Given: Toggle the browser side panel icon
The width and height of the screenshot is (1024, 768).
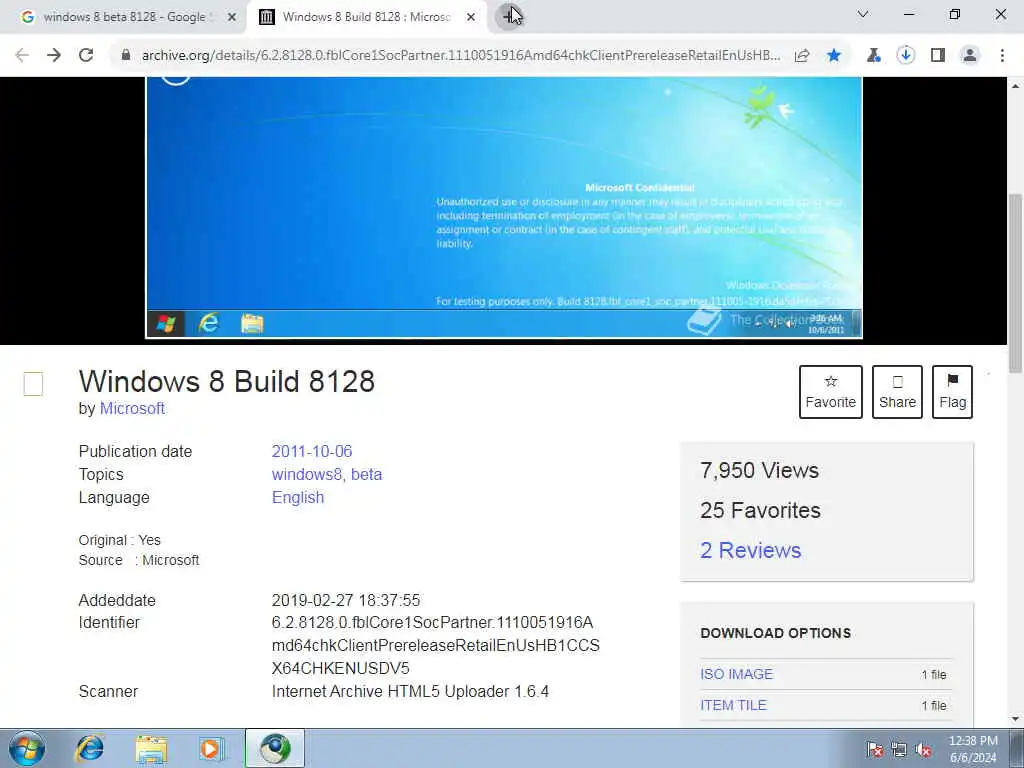Looking at the screenshot, I should coord(938,56).
